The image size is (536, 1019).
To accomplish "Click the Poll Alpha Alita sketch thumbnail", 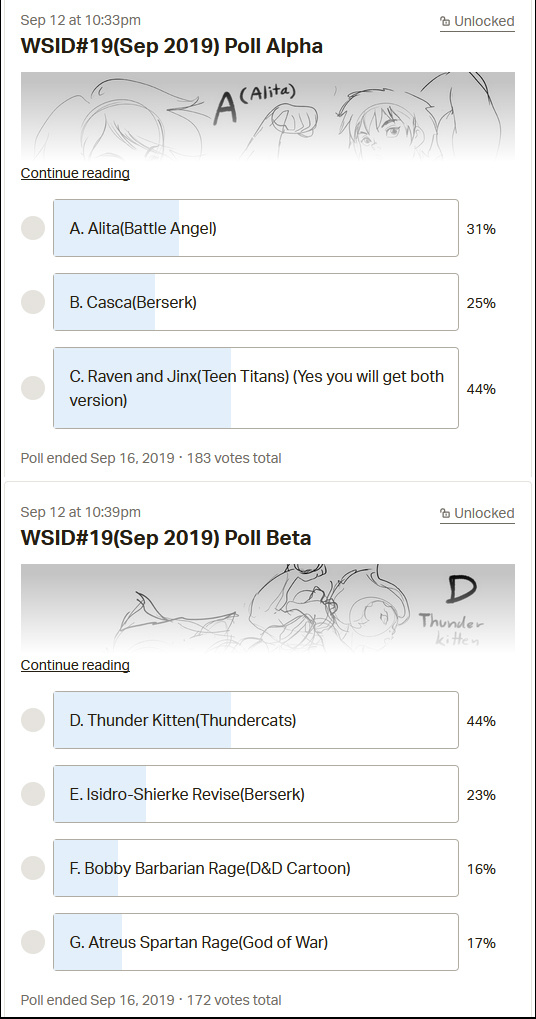I will click(268, 116).
